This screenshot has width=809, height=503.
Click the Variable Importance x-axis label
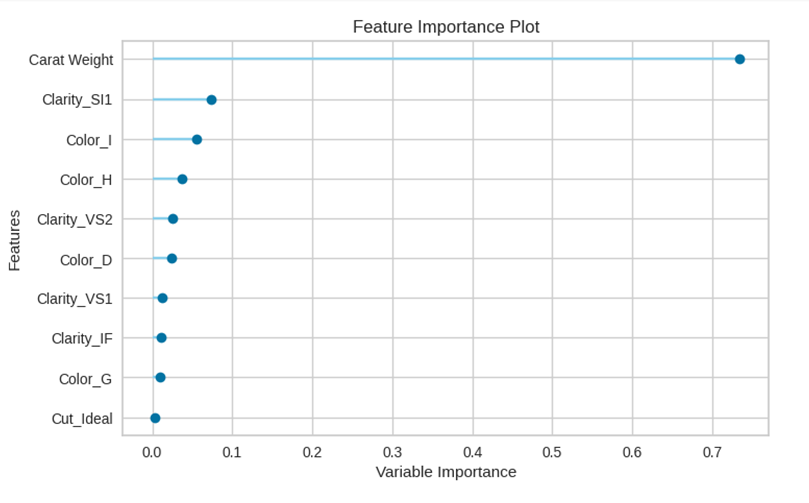pyautogui.click(x=446, y=472)
